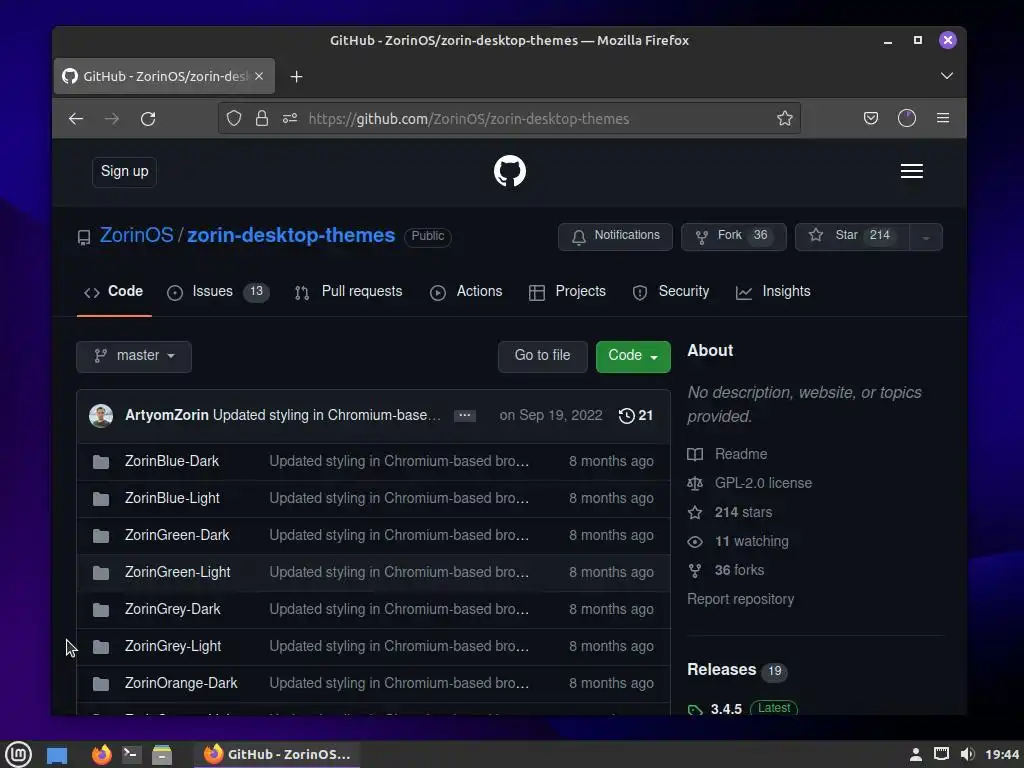
Task: Open the Firefox tracking protection shield
Action: pos(234,118)
